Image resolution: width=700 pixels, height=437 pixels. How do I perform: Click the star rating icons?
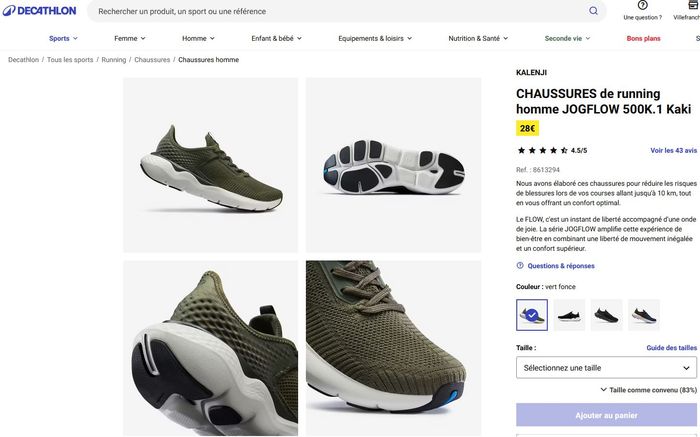[x=542, y=150]
